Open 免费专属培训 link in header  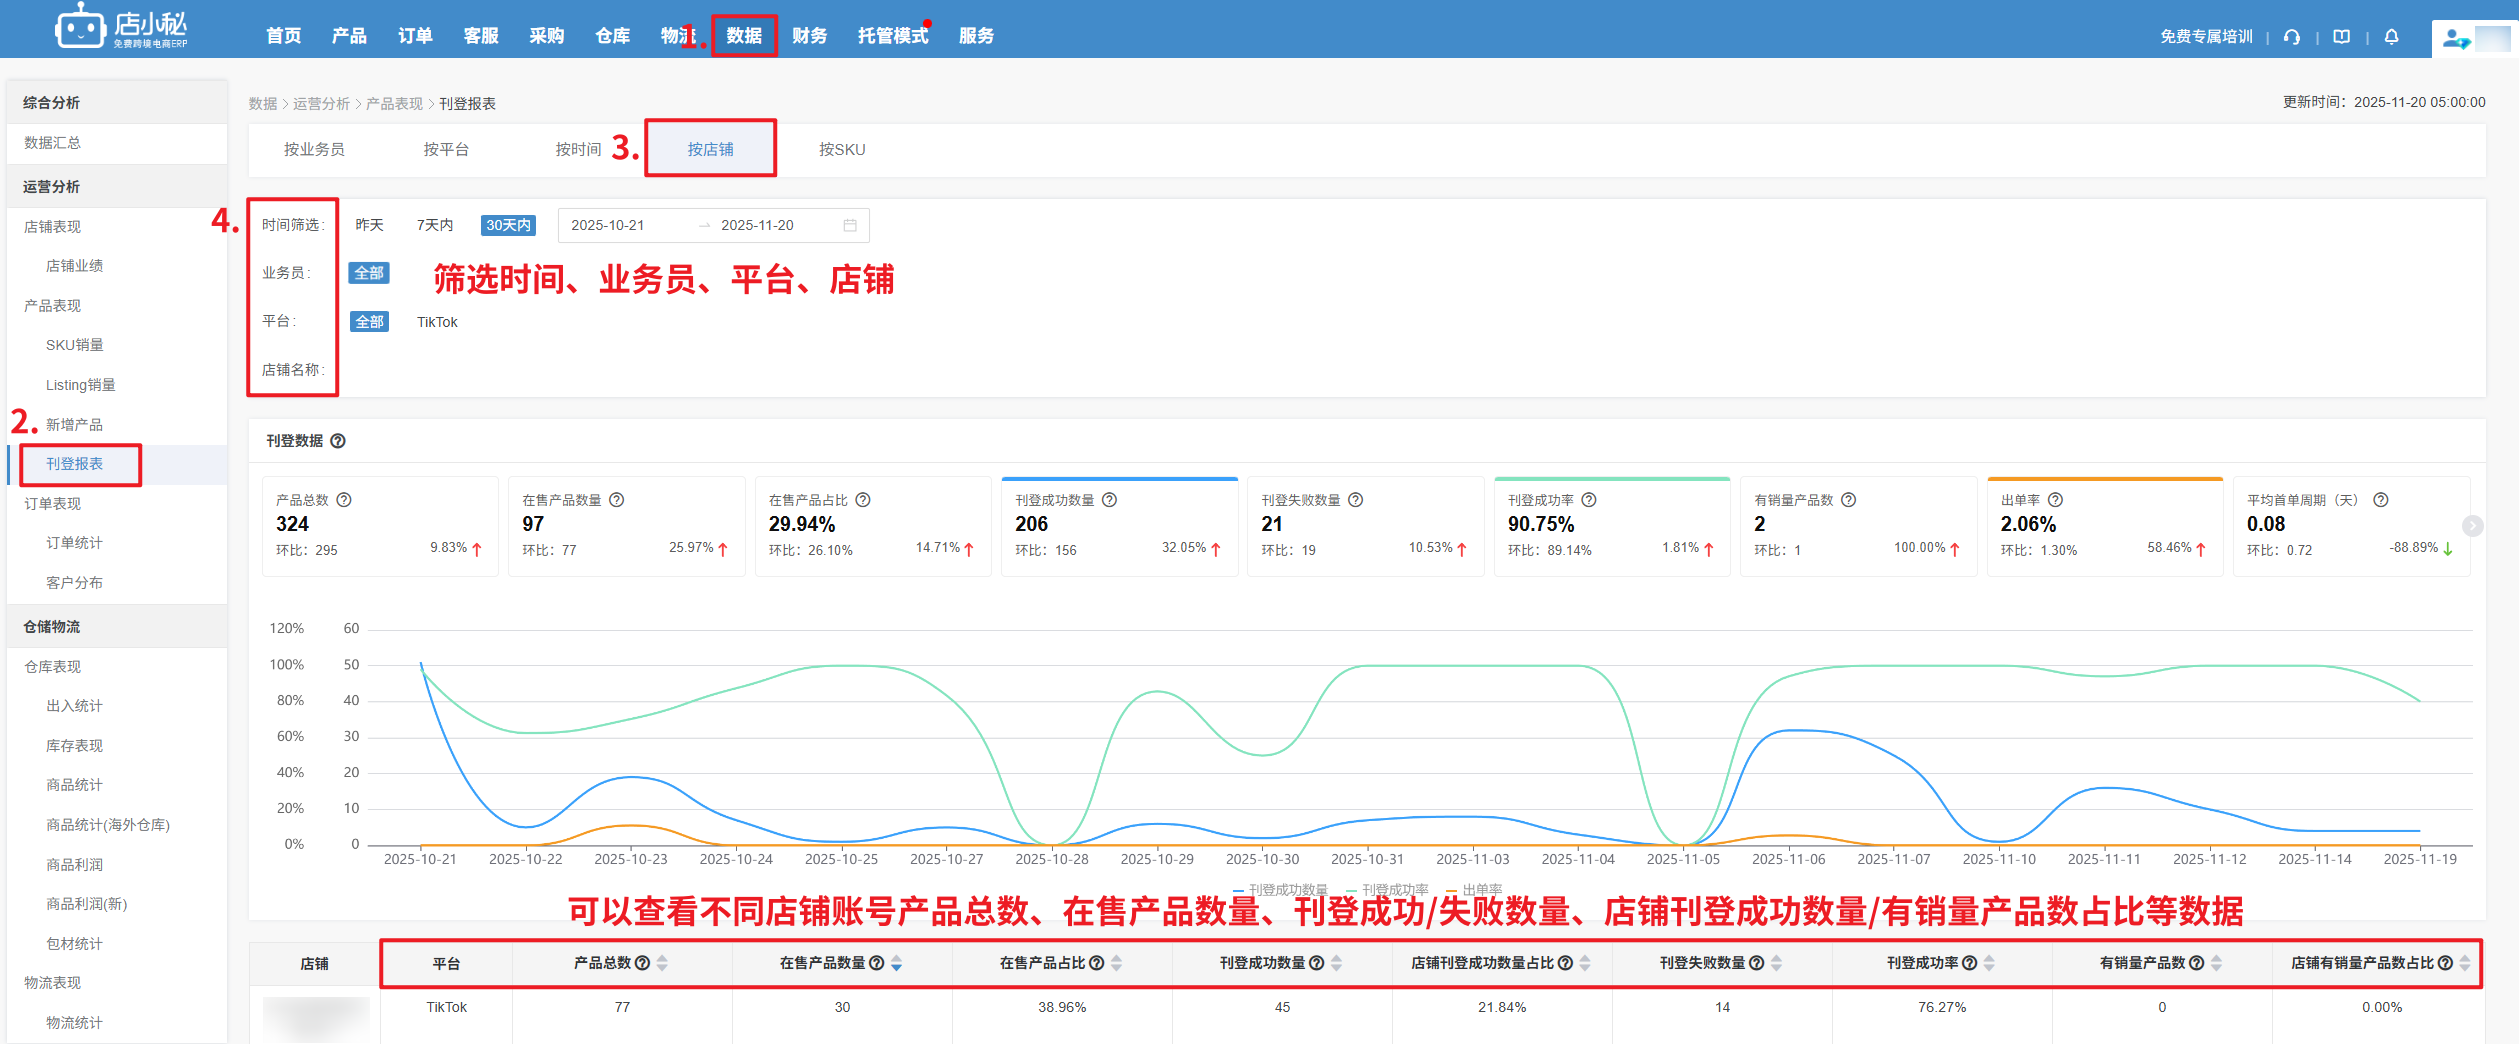pyautogui.click(x=2205, y=37)
